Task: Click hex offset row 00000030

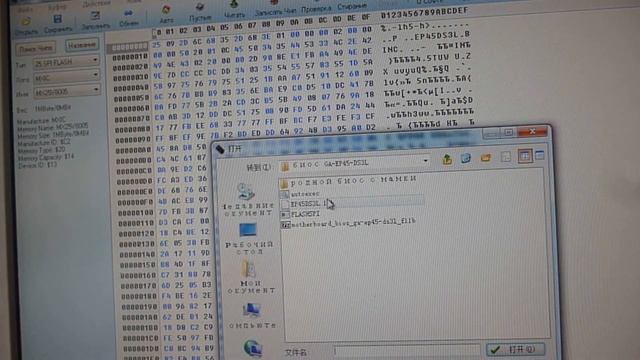Action: coord(131,78)
